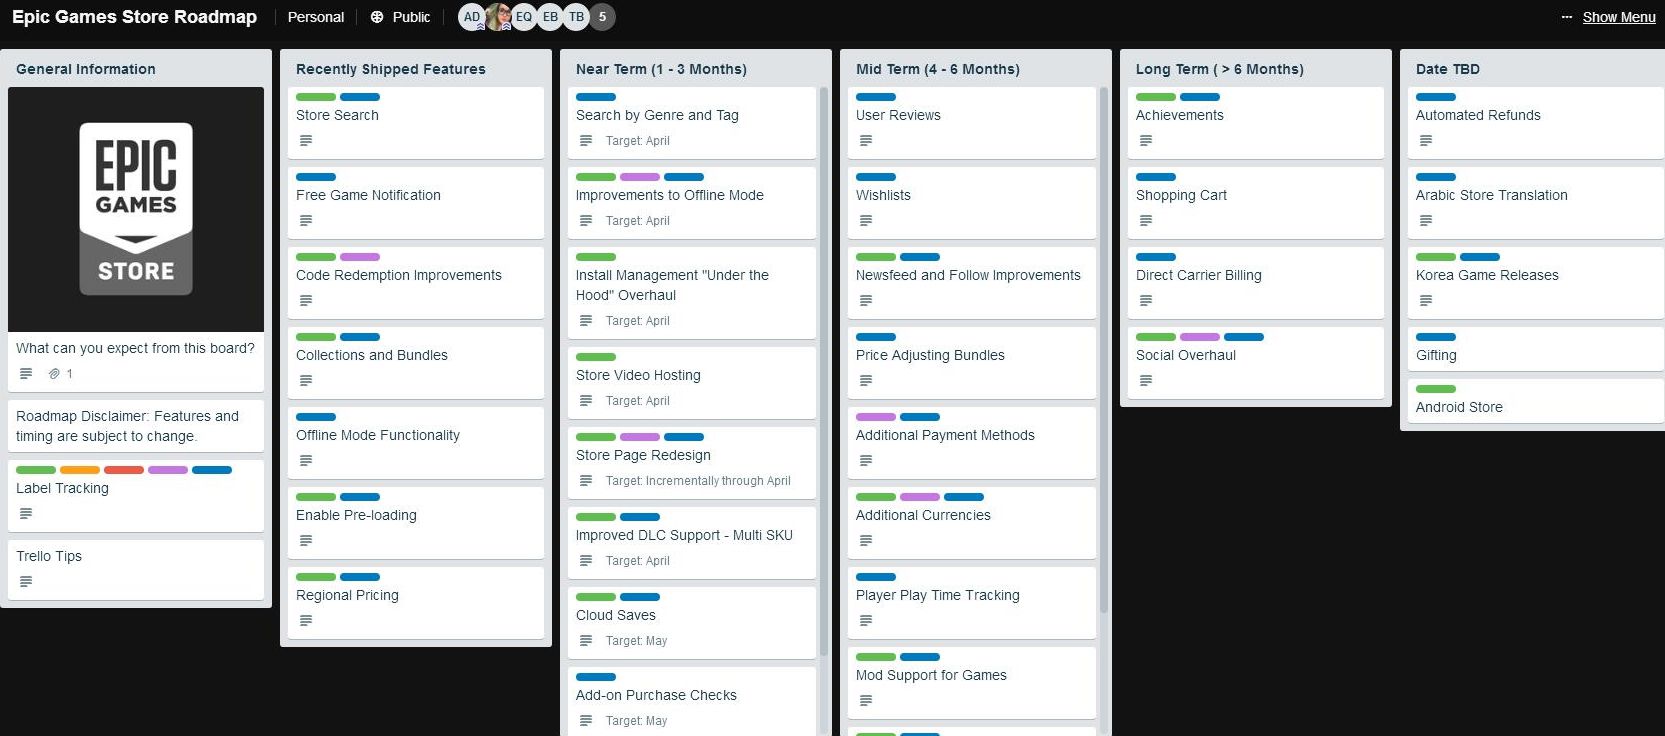1665x736 pixels.
Task: Open the Collections and Bundles card
Action: (416, 363)
